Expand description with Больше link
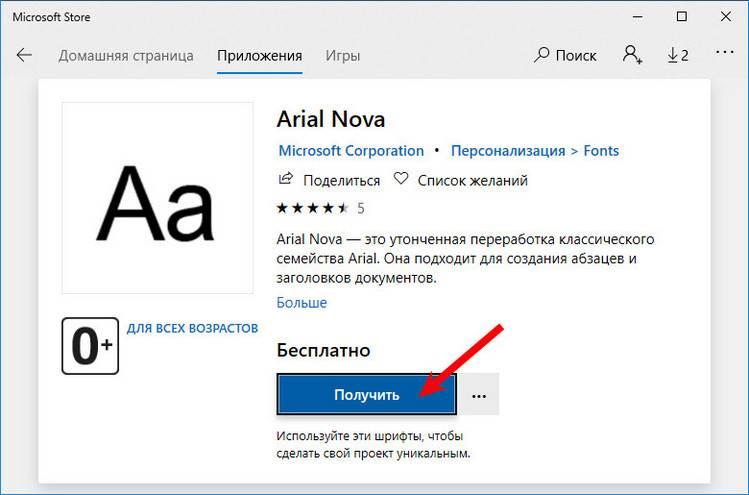Screen dimensions: 749x495 point(301,302)
